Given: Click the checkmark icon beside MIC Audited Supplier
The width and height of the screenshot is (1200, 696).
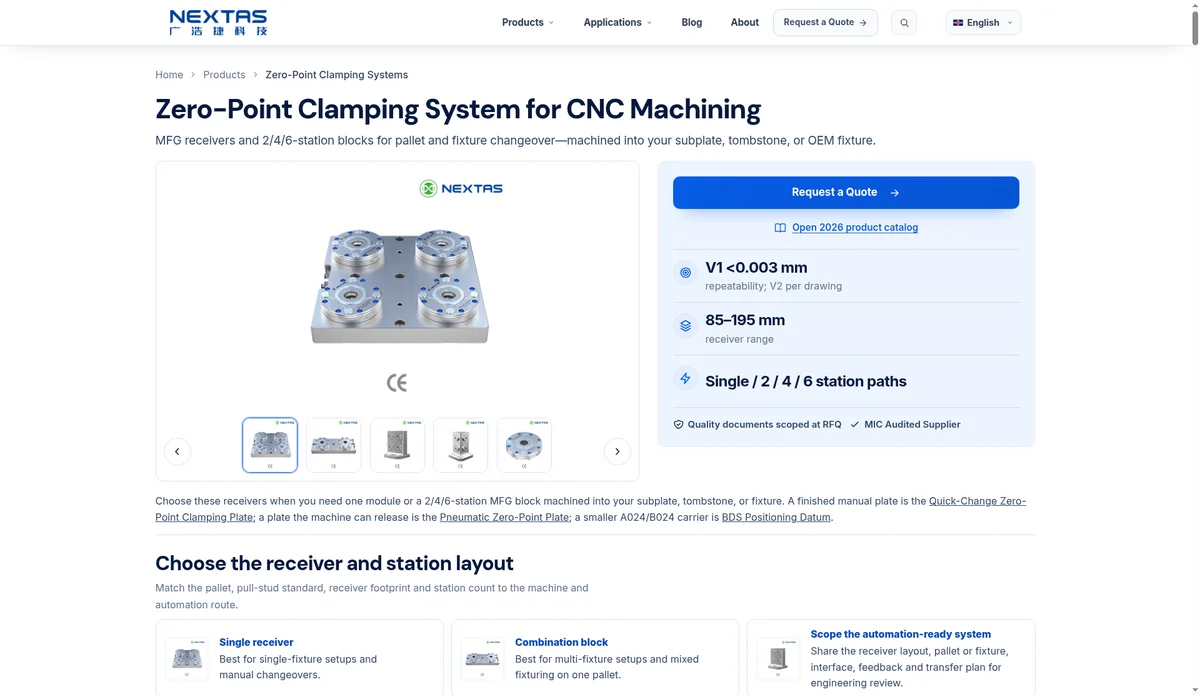Looking at the screenshot, I should click(x=855, y=425).
